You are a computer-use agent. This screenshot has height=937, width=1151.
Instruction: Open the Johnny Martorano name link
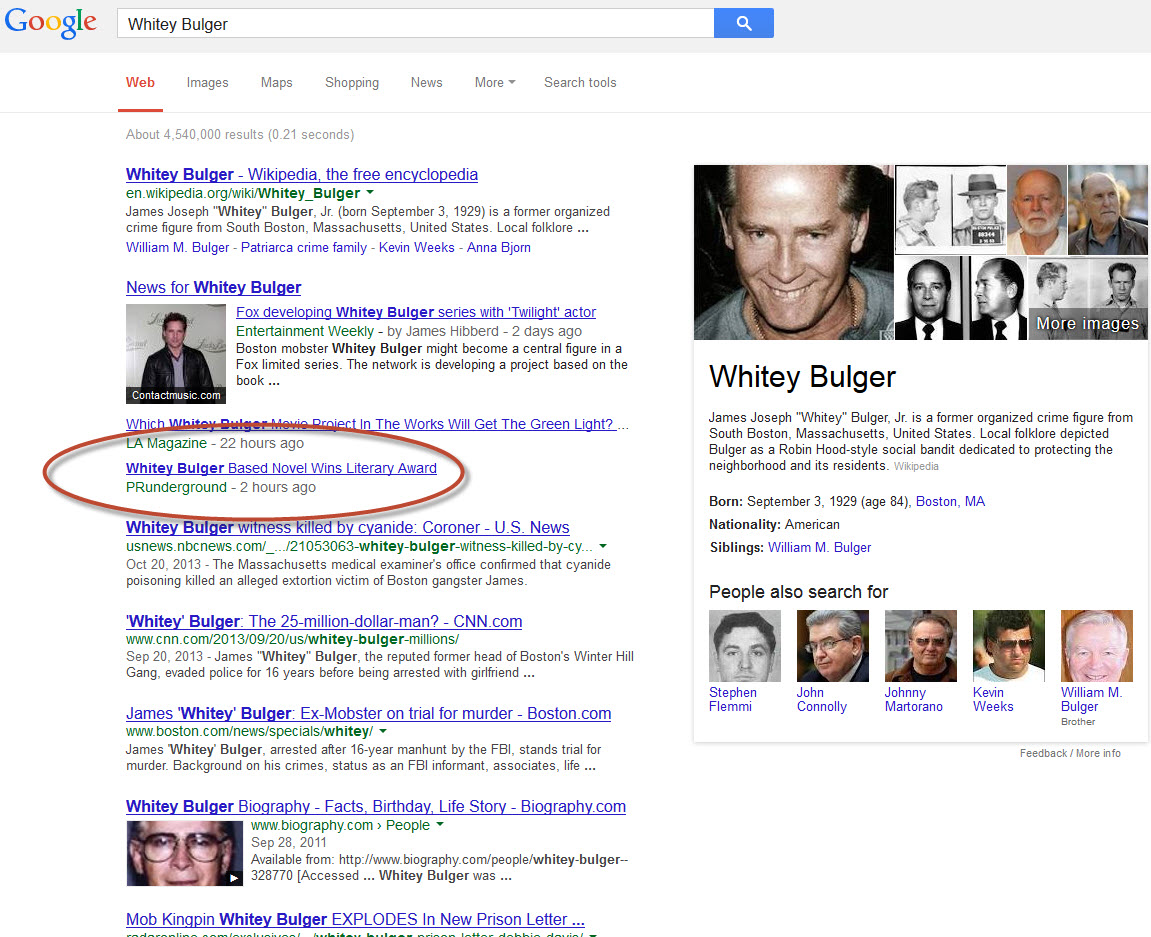point(913,700)
